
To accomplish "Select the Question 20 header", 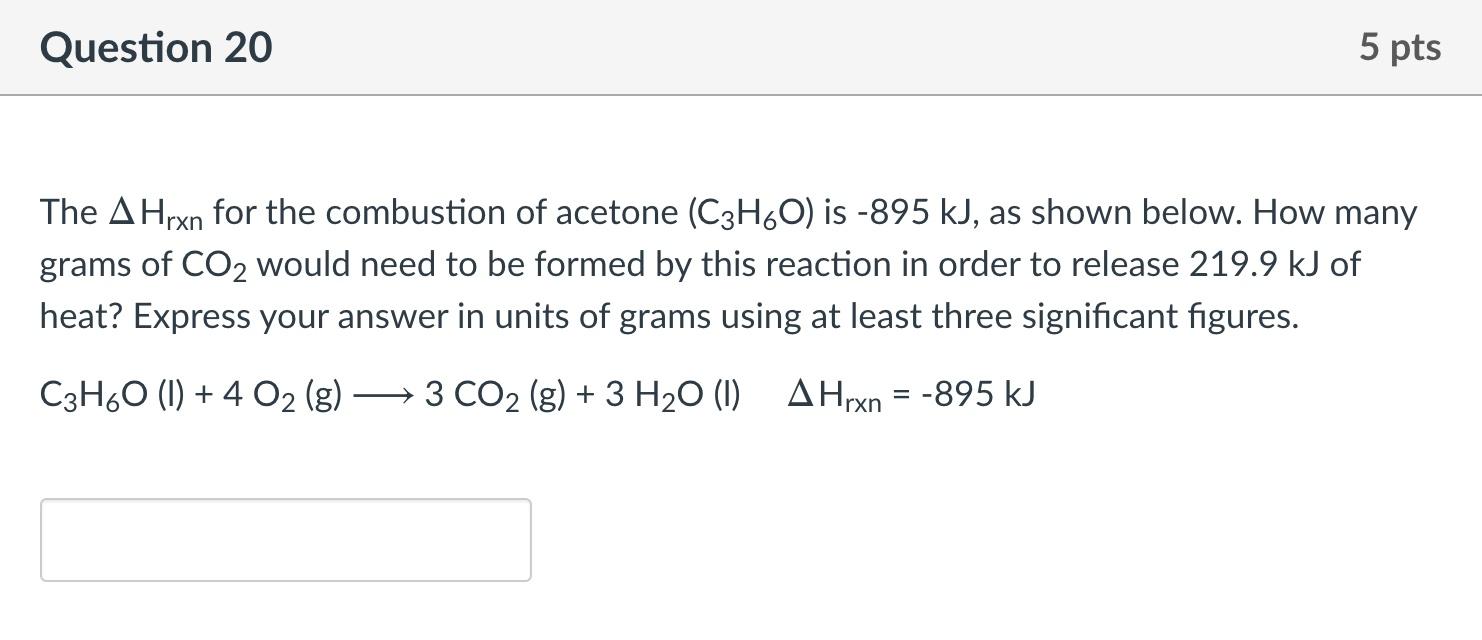I will [x=155, y=46].
